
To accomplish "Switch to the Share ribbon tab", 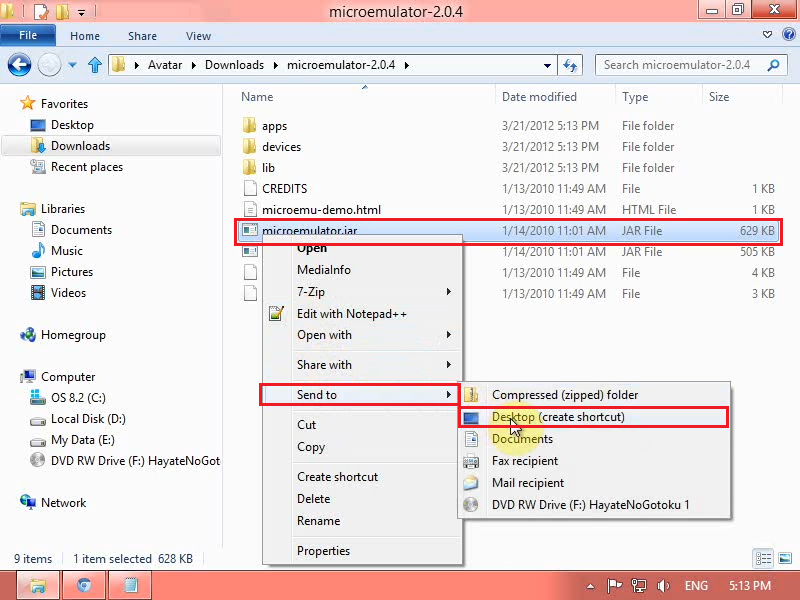I will (142, 36).
